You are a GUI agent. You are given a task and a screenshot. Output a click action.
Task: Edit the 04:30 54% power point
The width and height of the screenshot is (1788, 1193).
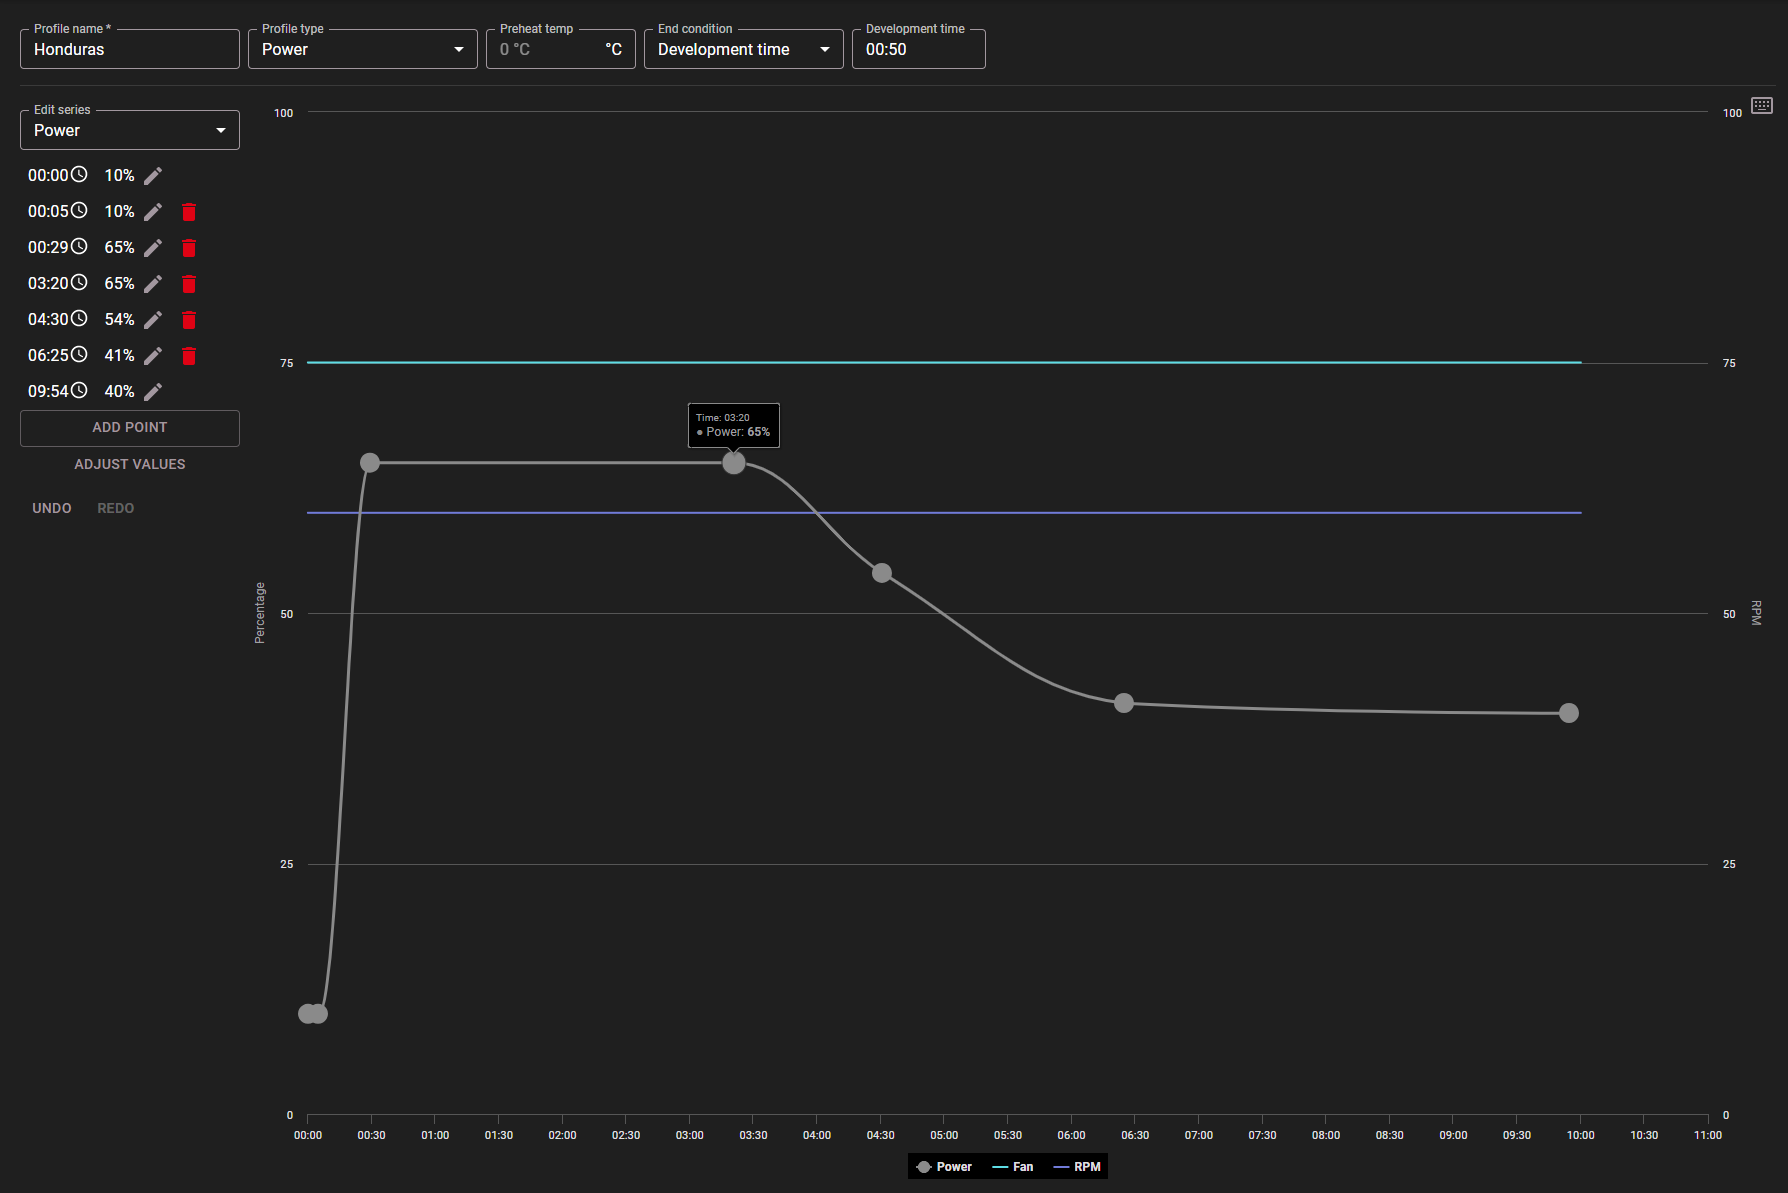coord(153,320)
